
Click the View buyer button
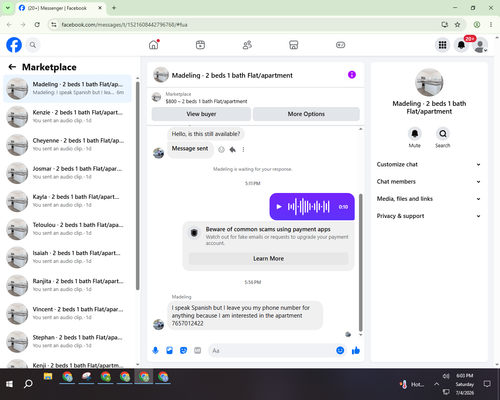click(201, 114)
